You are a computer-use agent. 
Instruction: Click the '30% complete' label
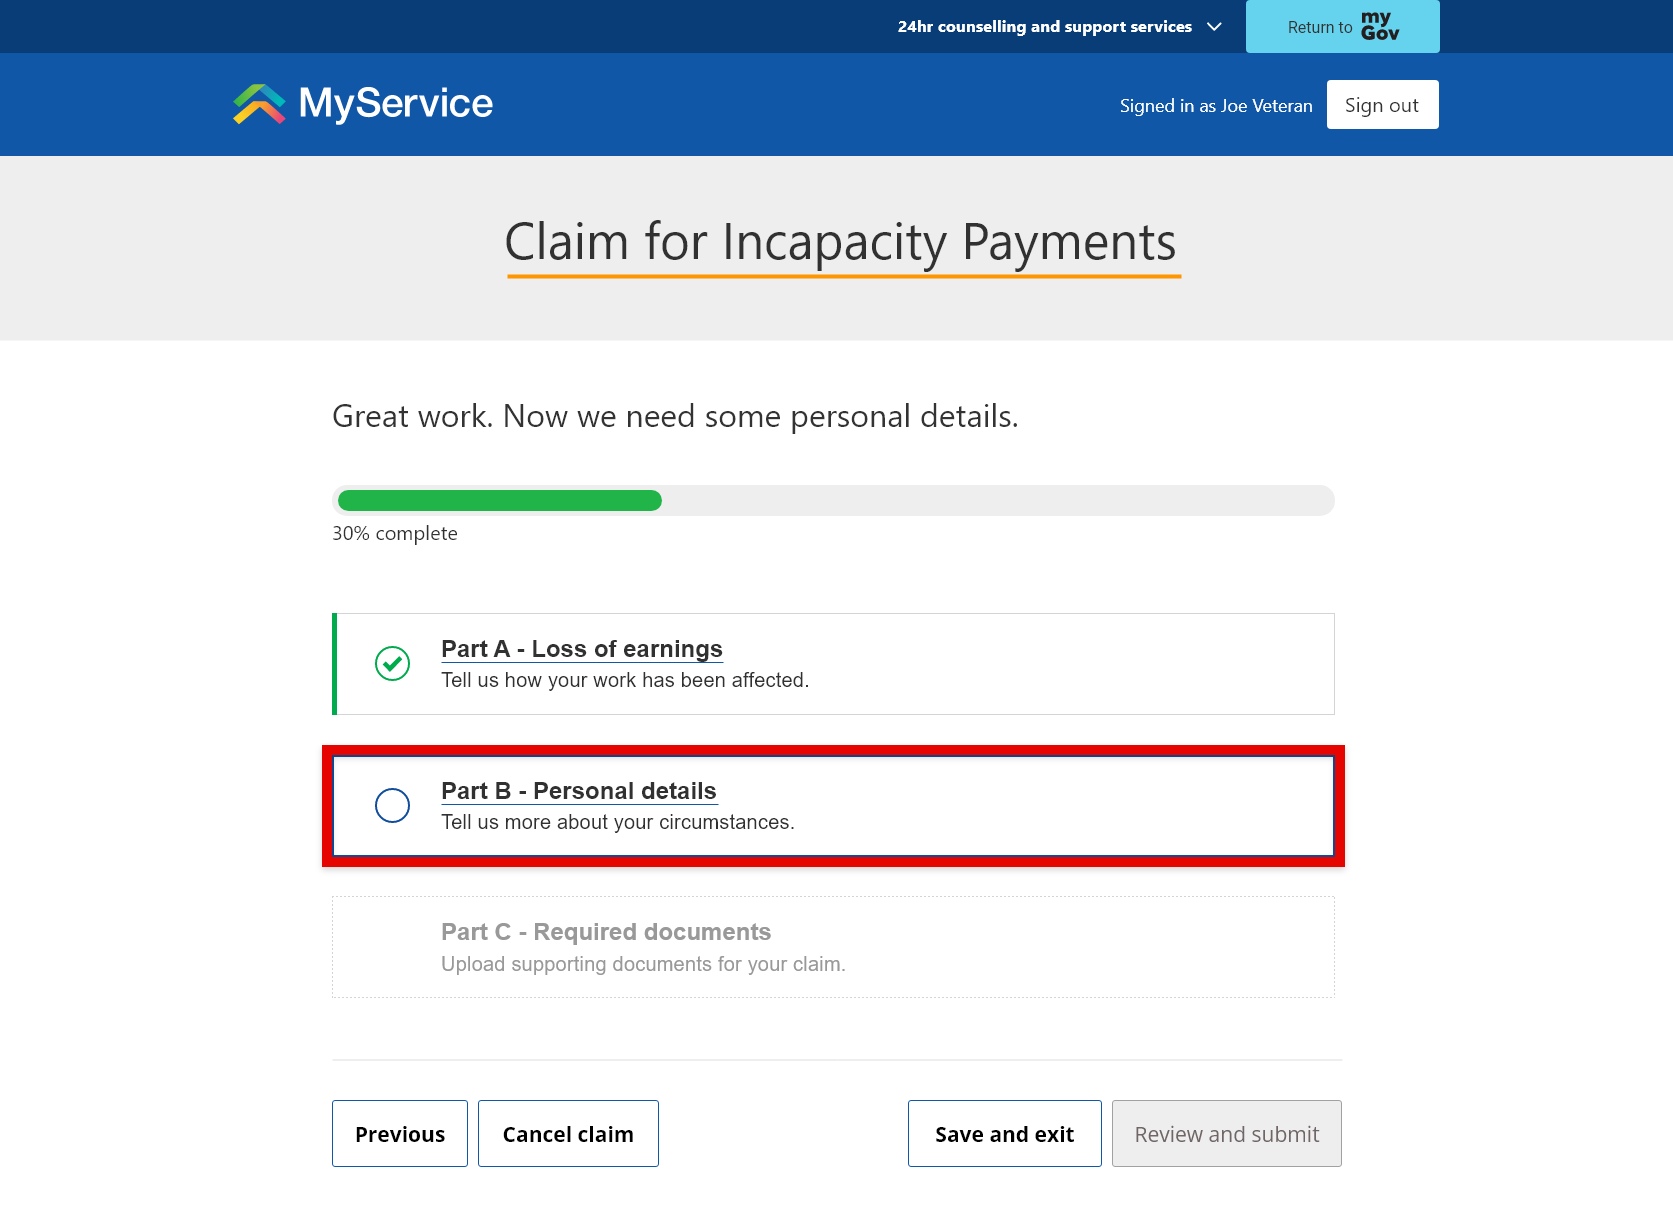coord(395,534)
